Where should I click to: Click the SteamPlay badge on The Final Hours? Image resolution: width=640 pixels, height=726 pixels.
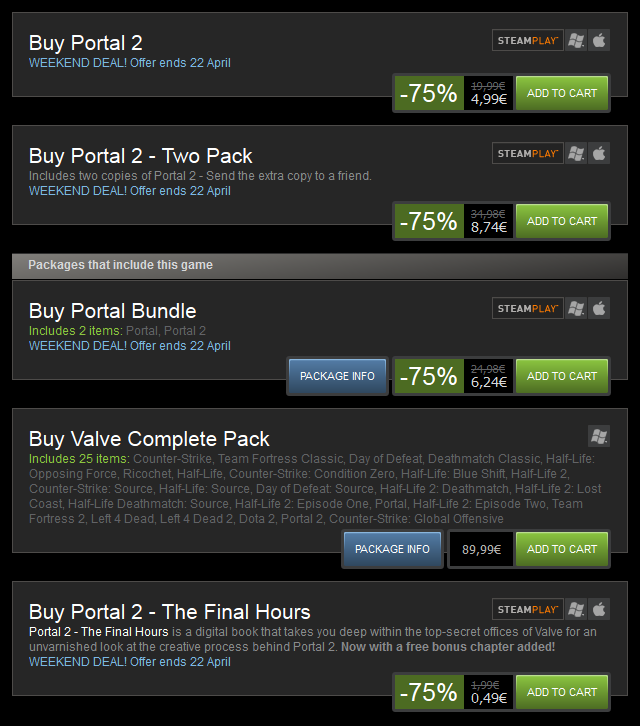(527, 609)
